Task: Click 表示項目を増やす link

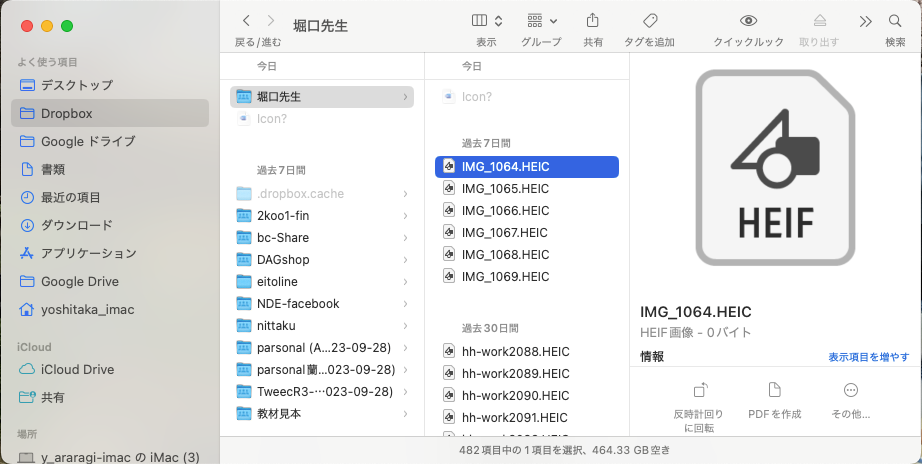Action: click(868, 357)
